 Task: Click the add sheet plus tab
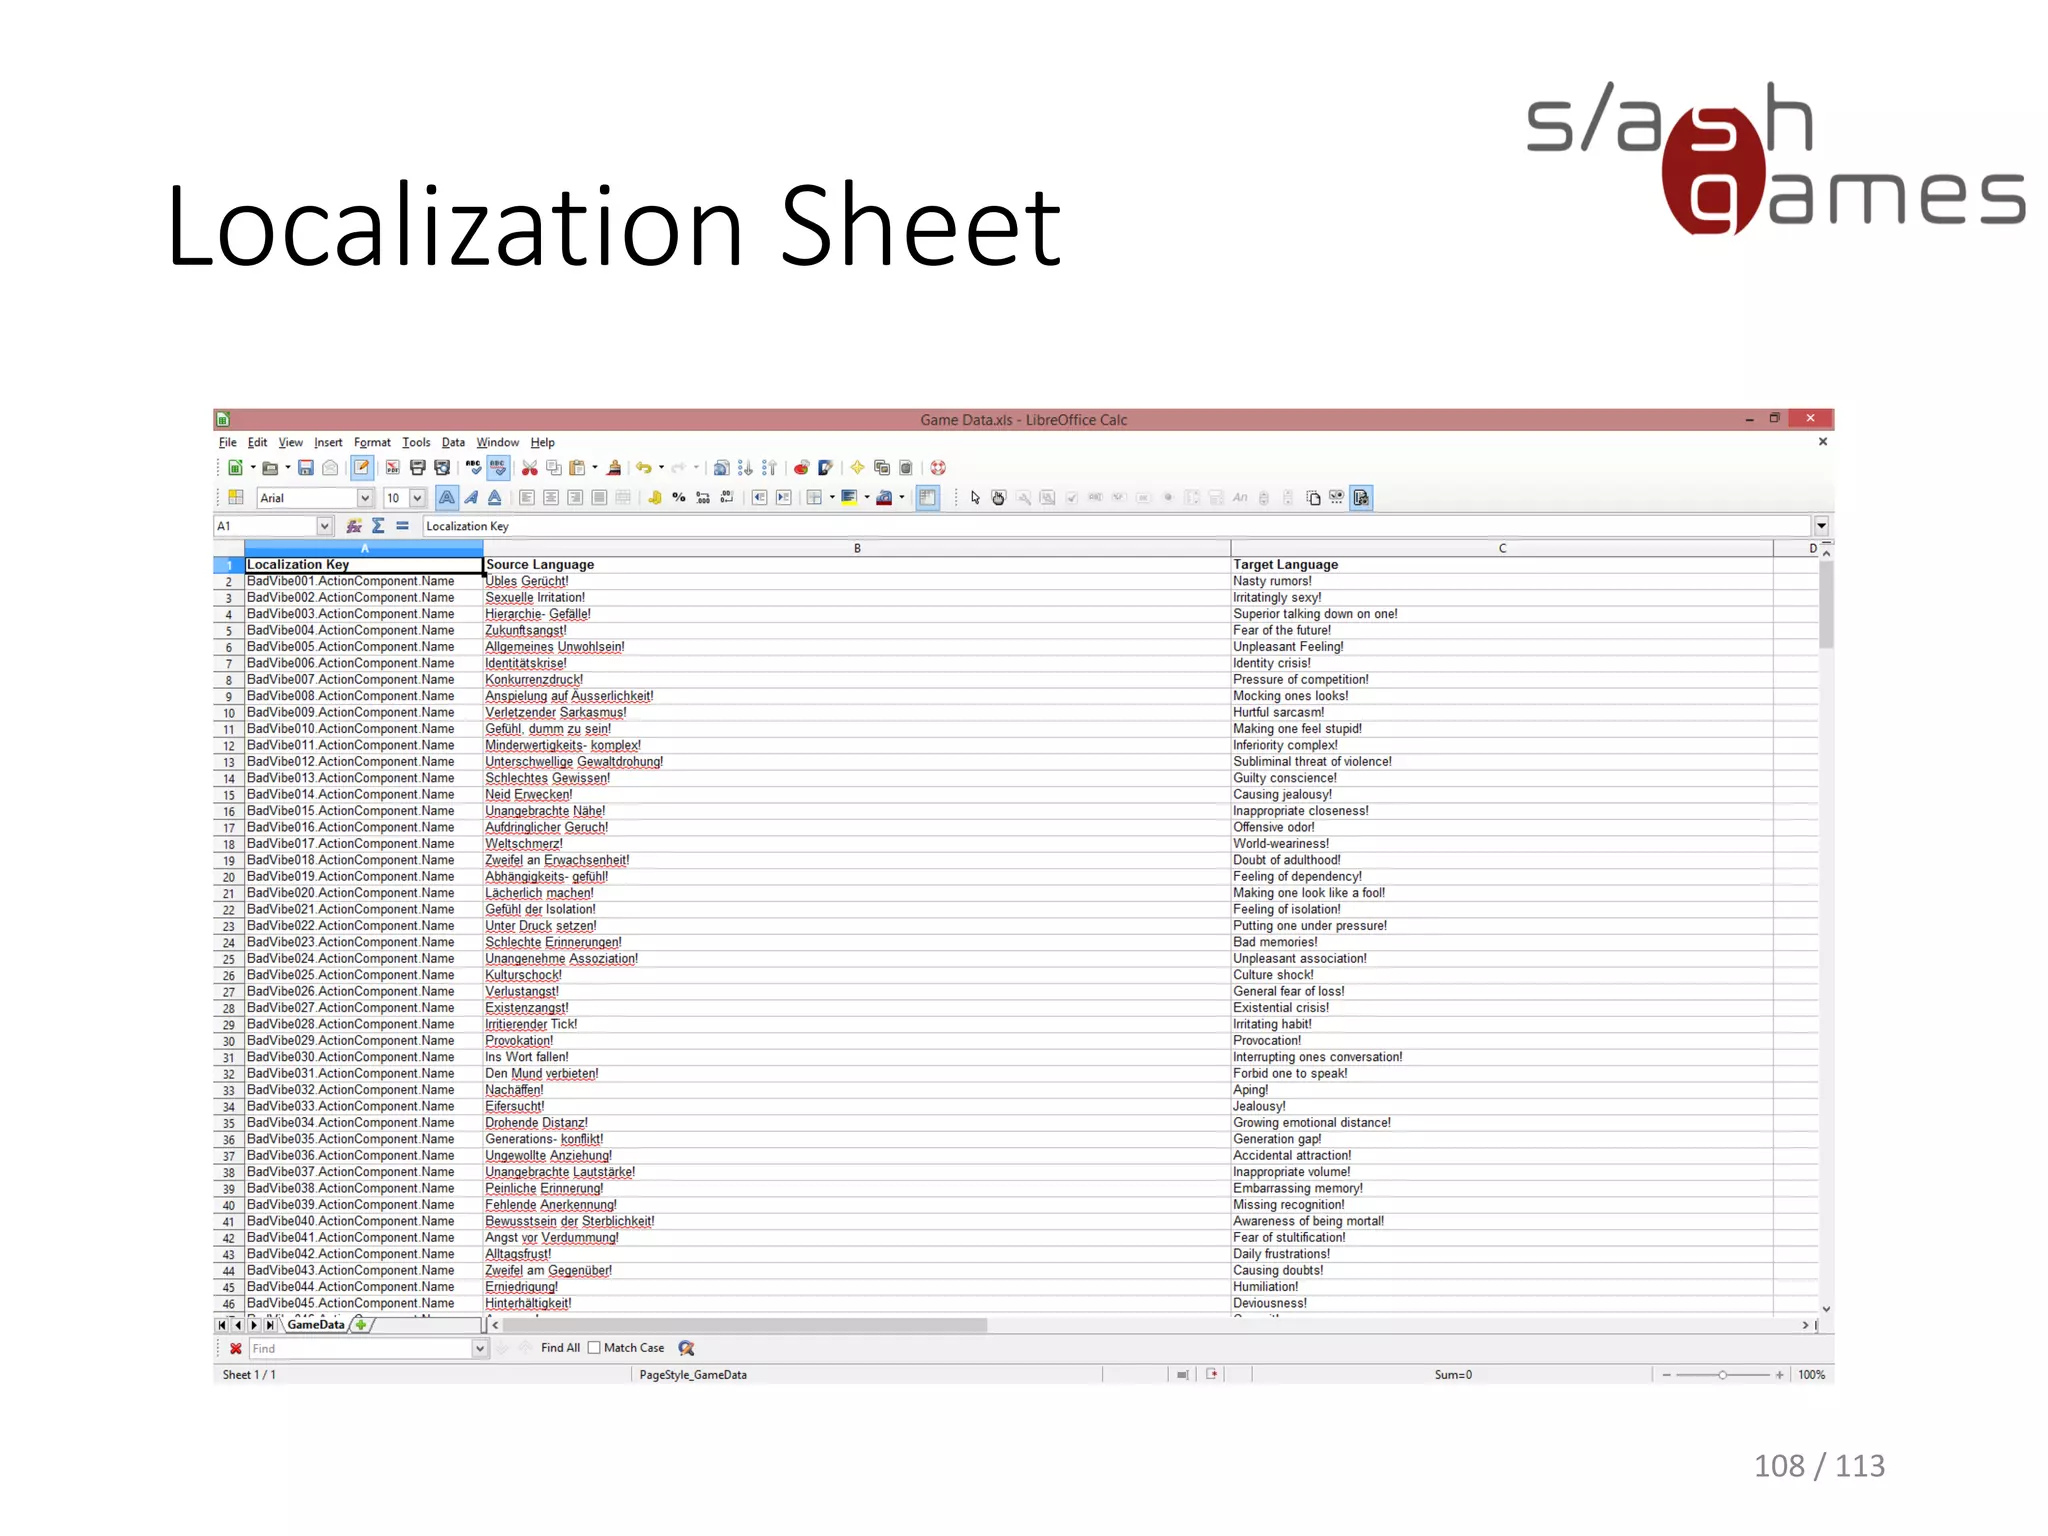[x=361, y=1325]
